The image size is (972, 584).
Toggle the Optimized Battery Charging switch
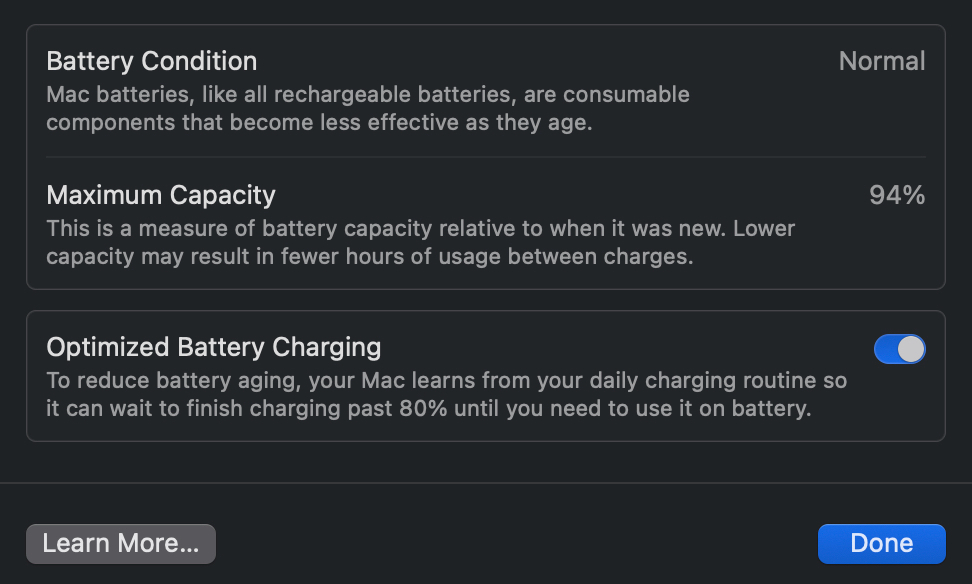[x=899, y=349]
